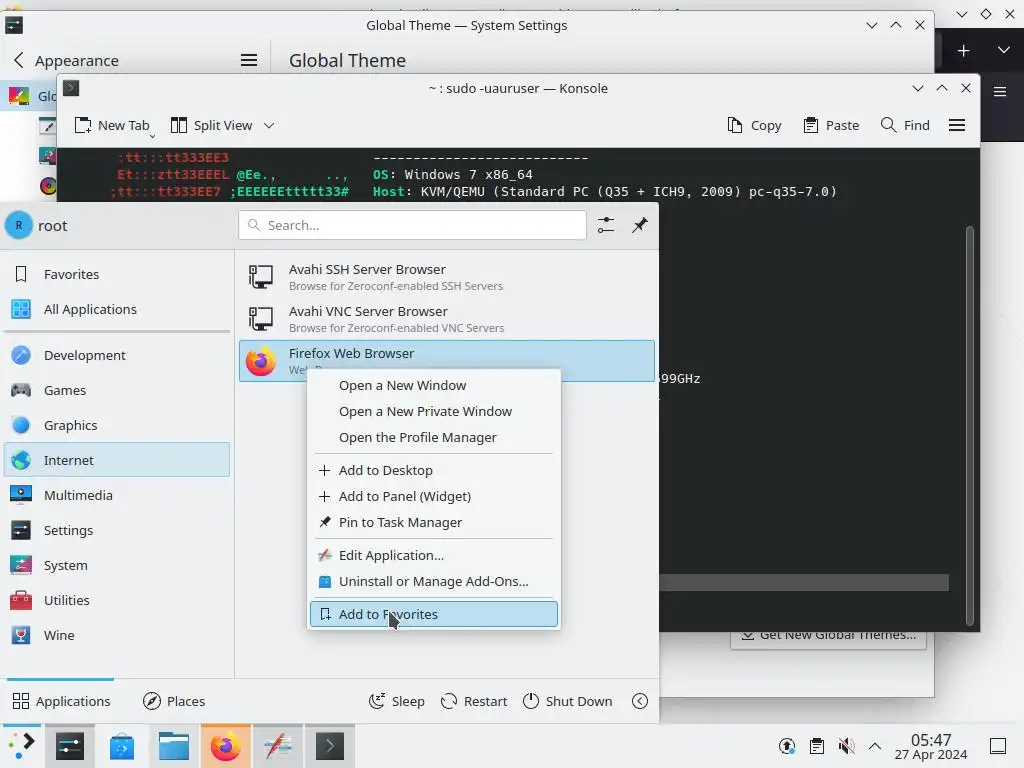
Task: Choose Open a New Private Window
Action: 434,411
